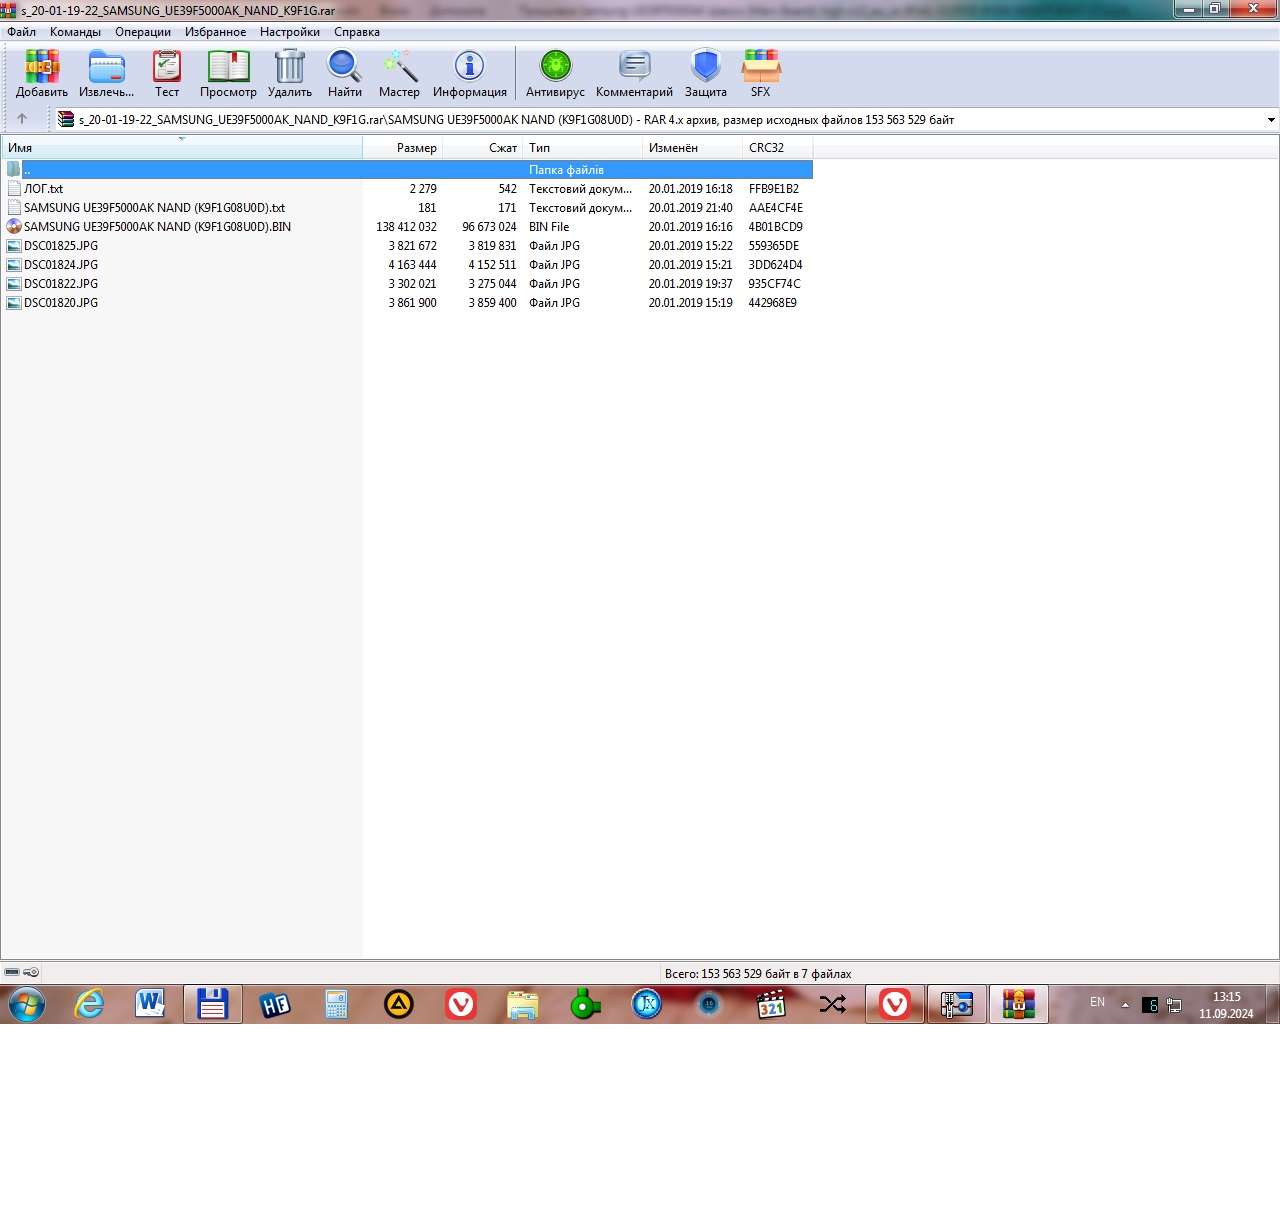
Task: Expand the archive path dropdown arrow
Action: point(1270,120)
